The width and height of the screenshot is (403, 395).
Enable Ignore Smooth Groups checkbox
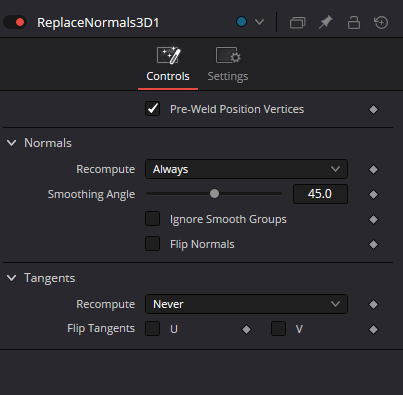(x=152, y=219)
